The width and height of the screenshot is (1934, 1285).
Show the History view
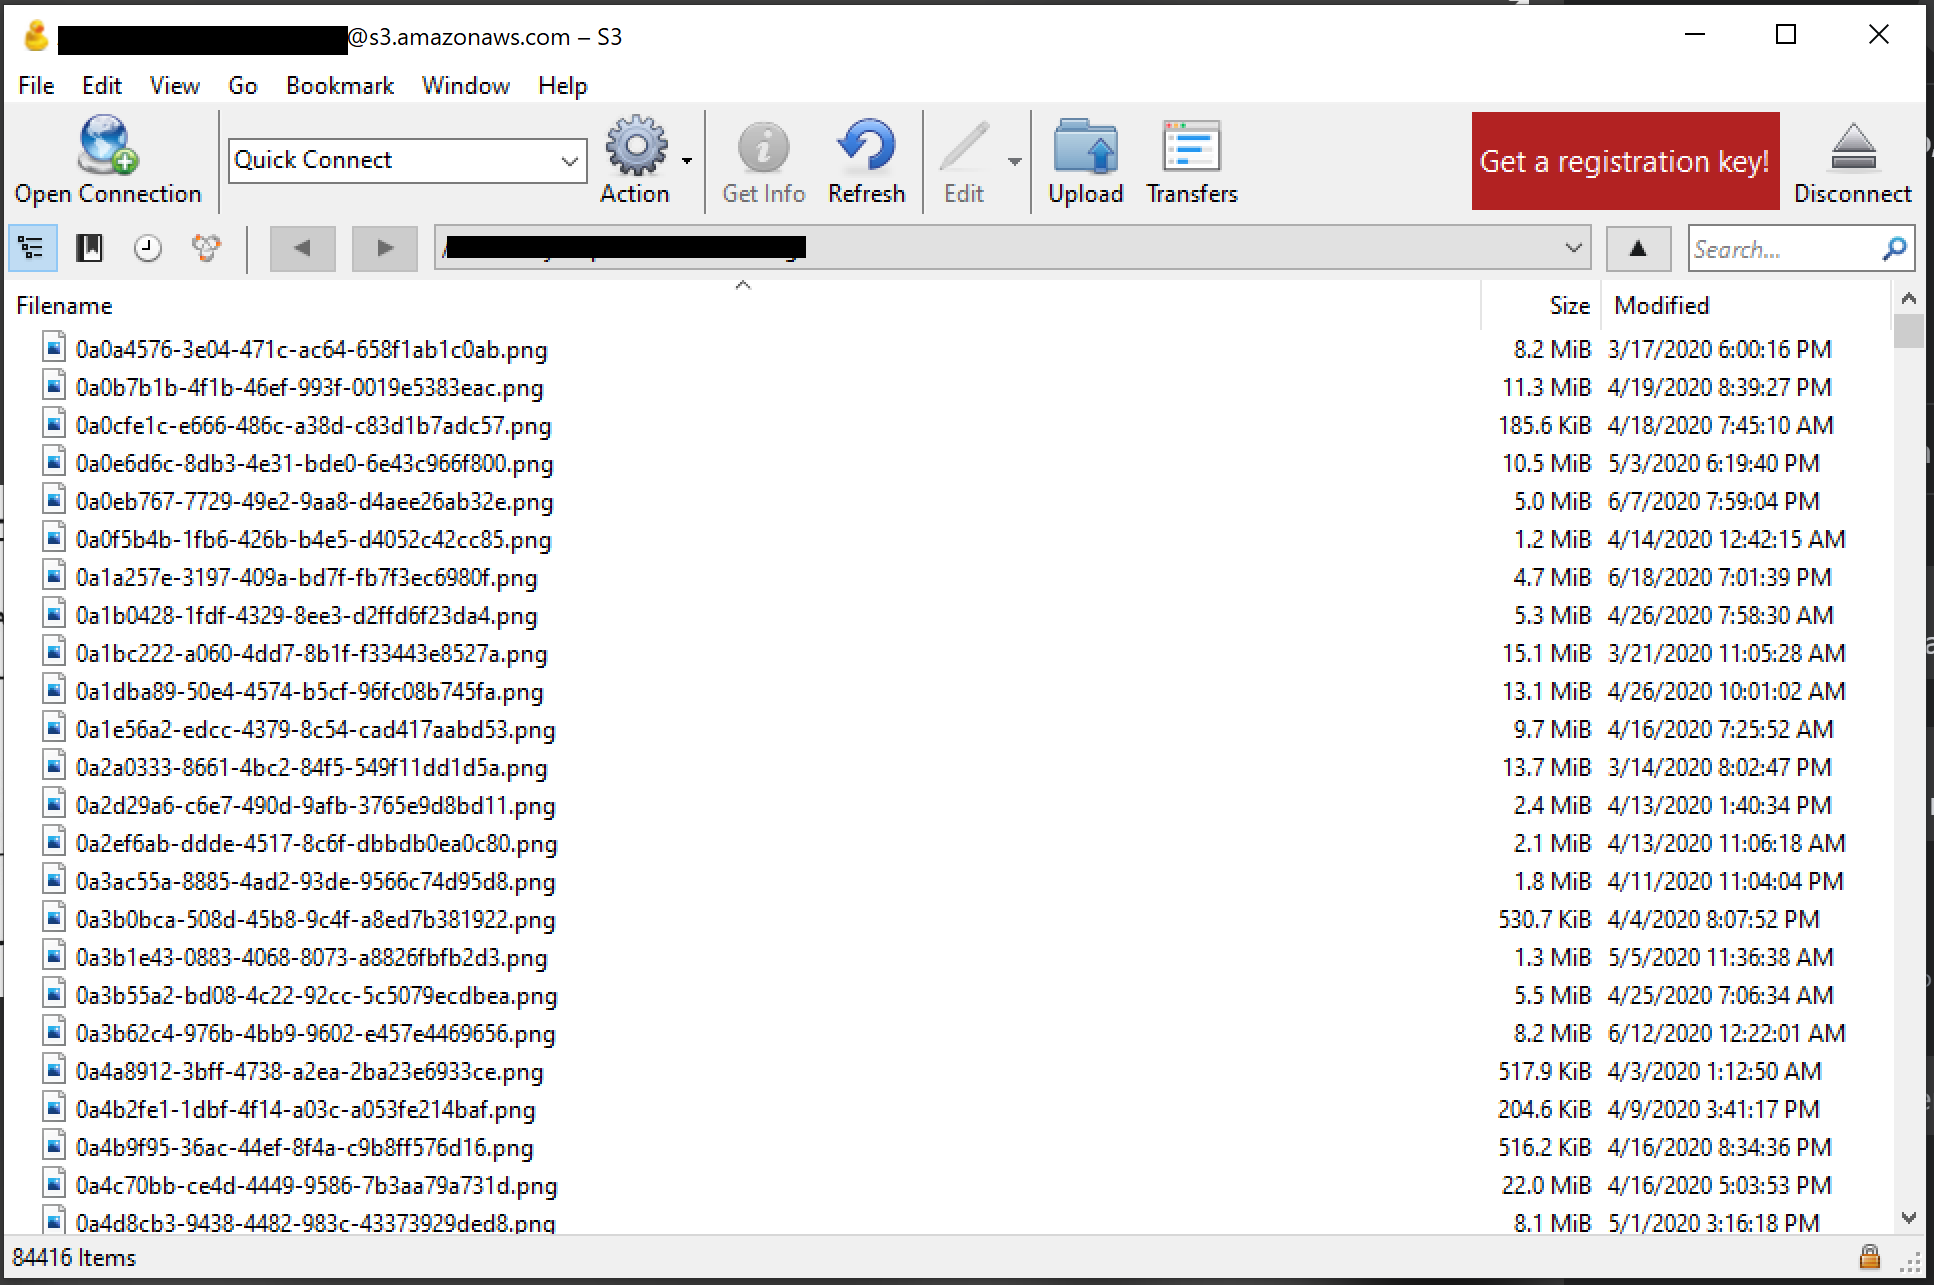click(x=147, y=248)
